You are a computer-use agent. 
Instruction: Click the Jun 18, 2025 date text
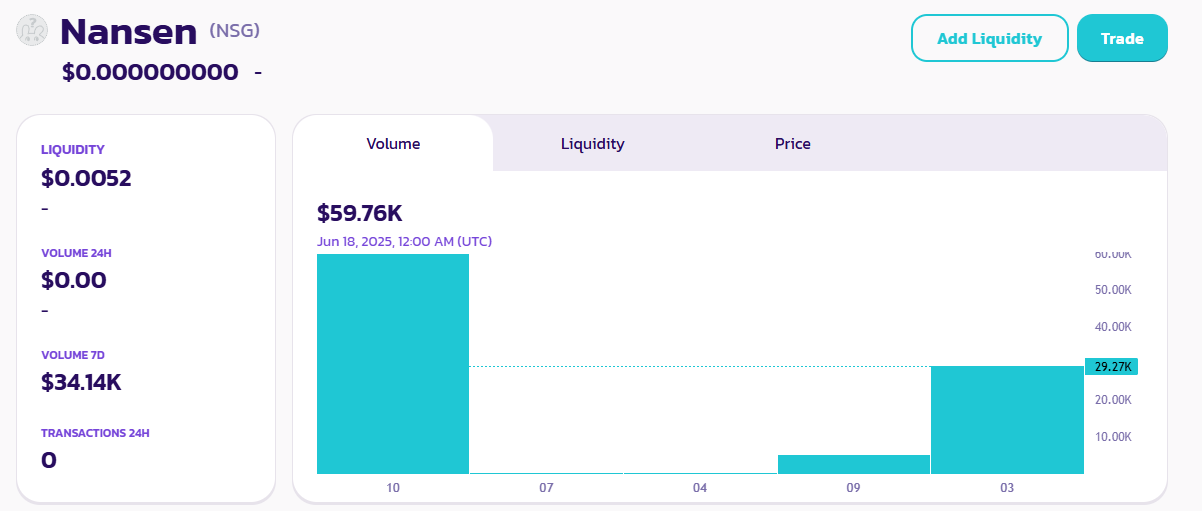[404, 241]
